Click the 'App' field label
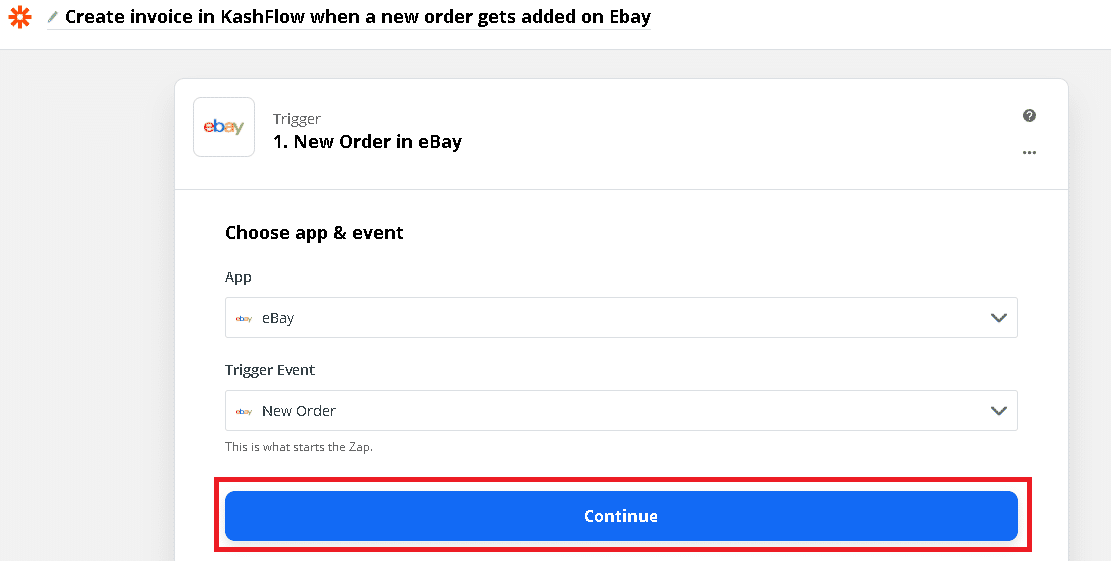The height and width of the screenshot is (561, 1111). click(238, 277)
